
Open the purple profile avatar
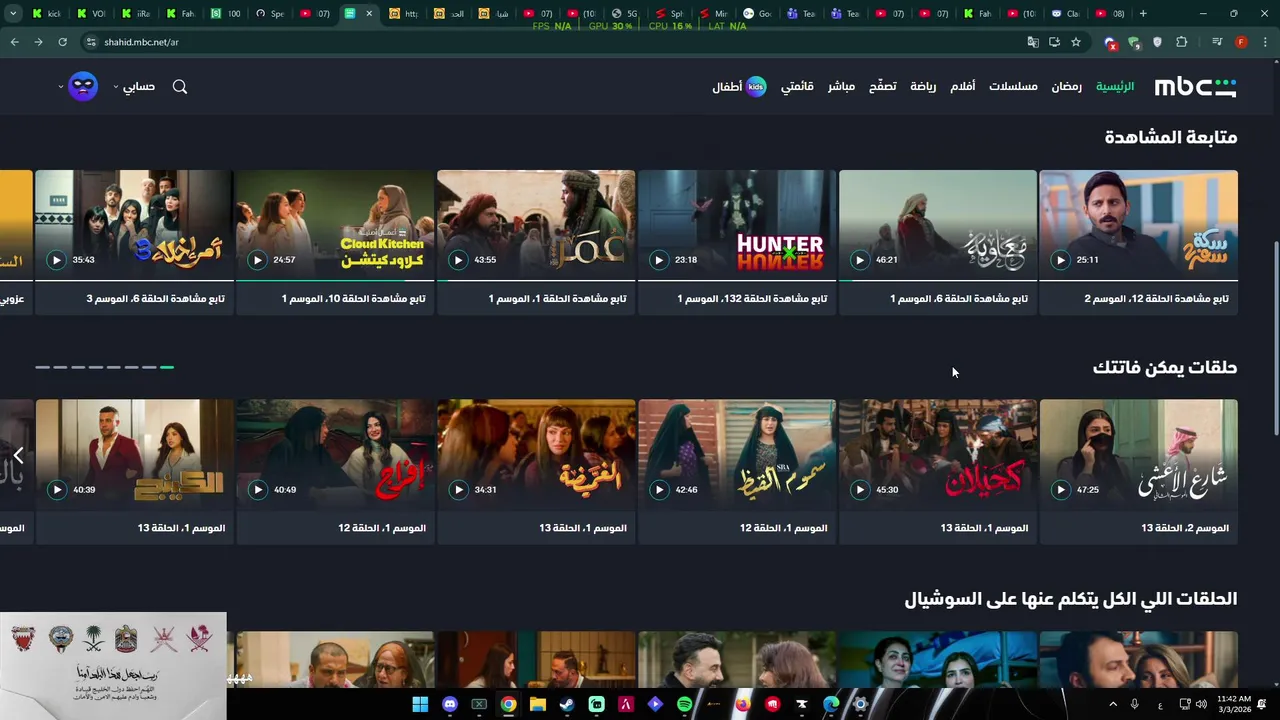pos(83,86)
